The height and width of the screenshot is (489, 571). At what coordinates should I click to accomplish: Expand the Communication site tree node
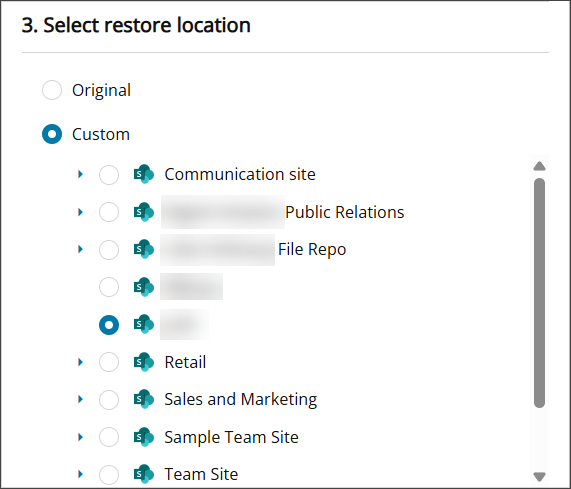click(x=80, y=174)
